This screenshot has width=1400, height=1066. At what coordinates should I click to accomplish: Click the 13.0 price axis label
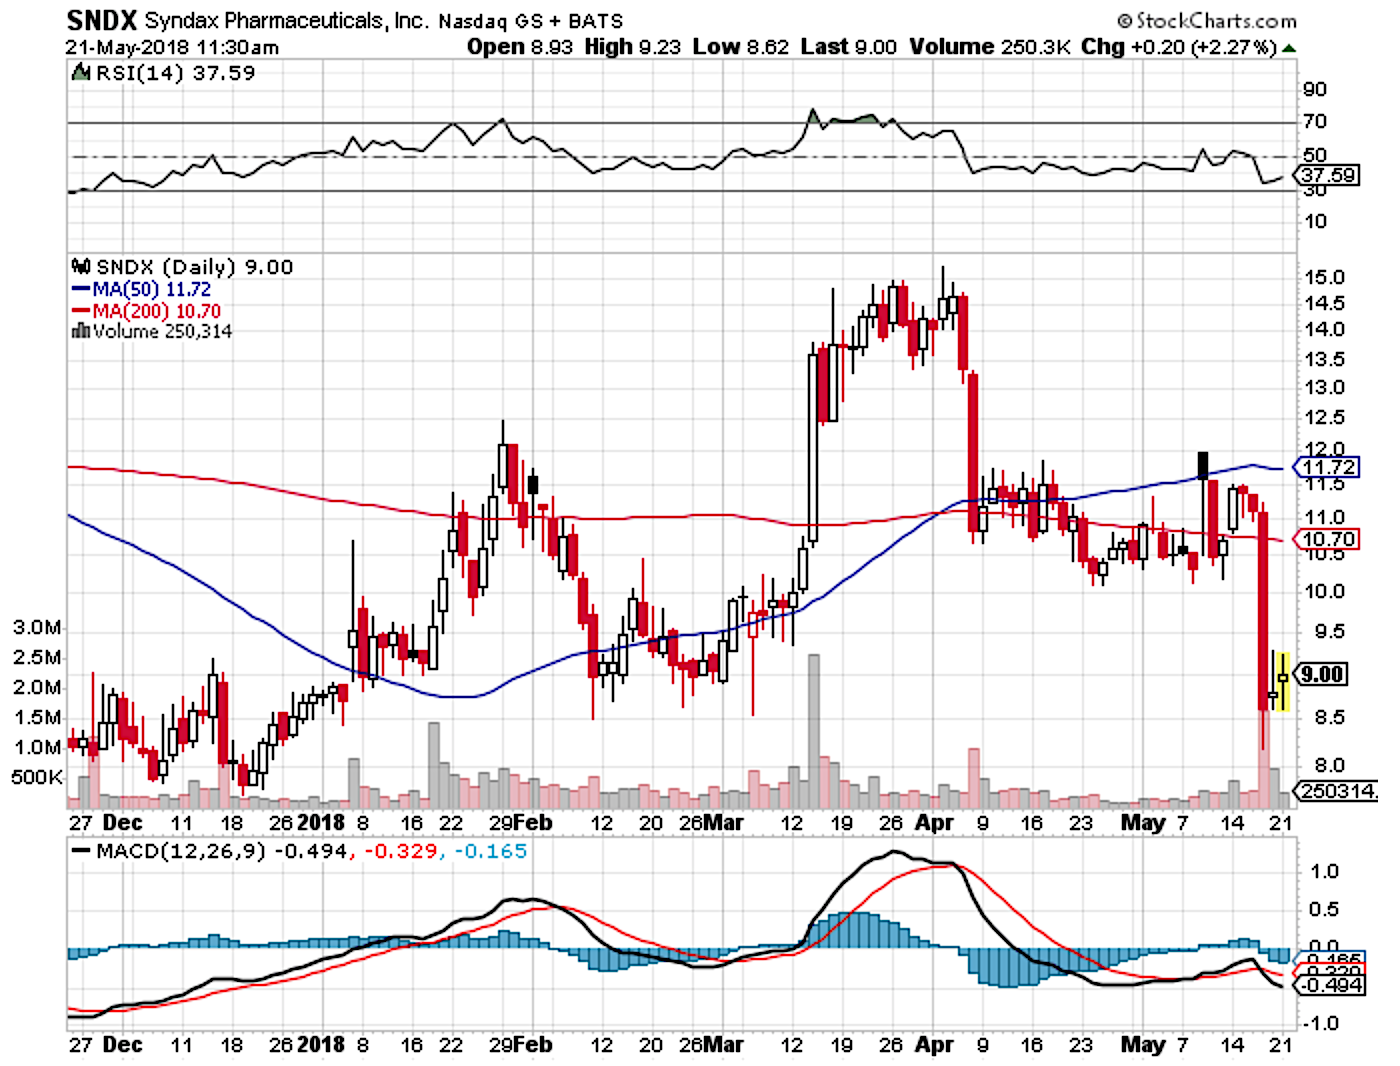[1325, 387]
